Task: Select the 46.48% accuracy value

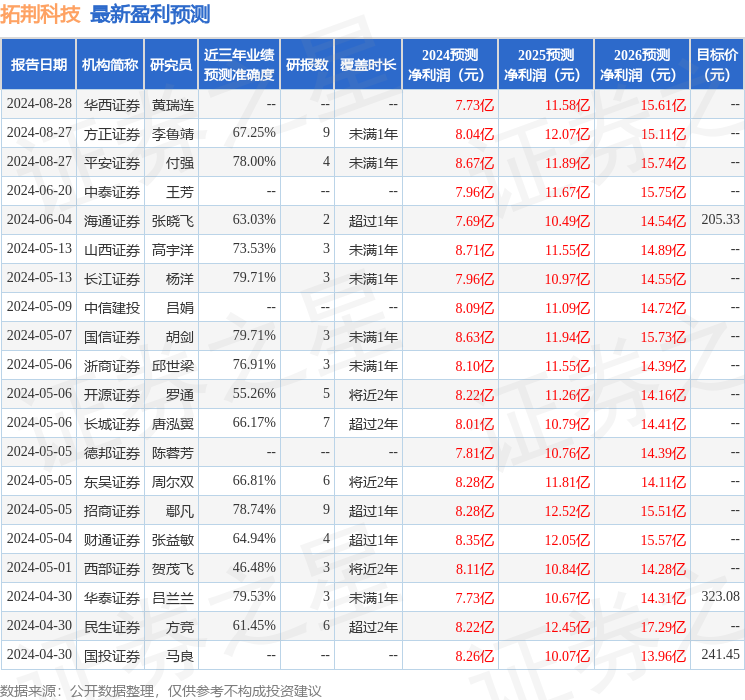Action: (x=254, y=567)
